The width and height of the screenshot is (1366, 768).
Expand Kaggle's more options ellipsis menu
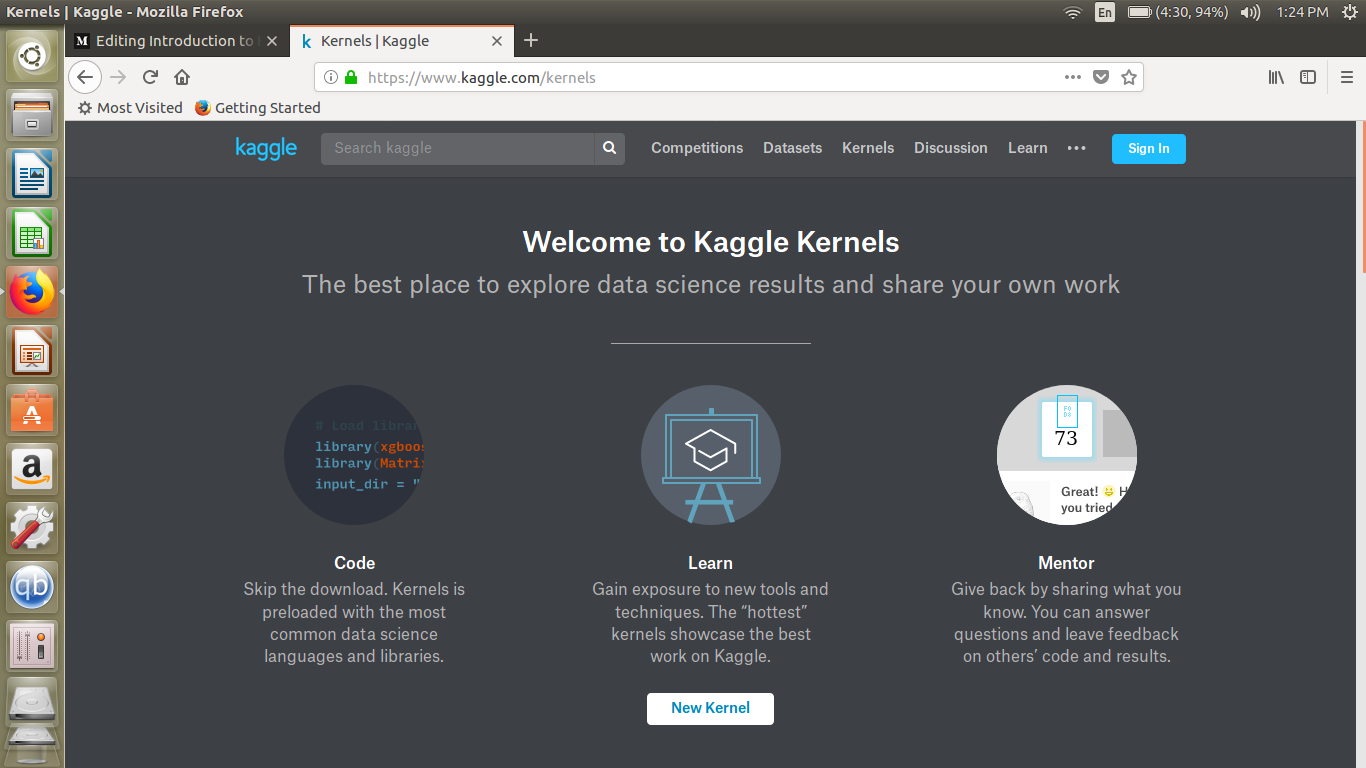click(1076, 148)
